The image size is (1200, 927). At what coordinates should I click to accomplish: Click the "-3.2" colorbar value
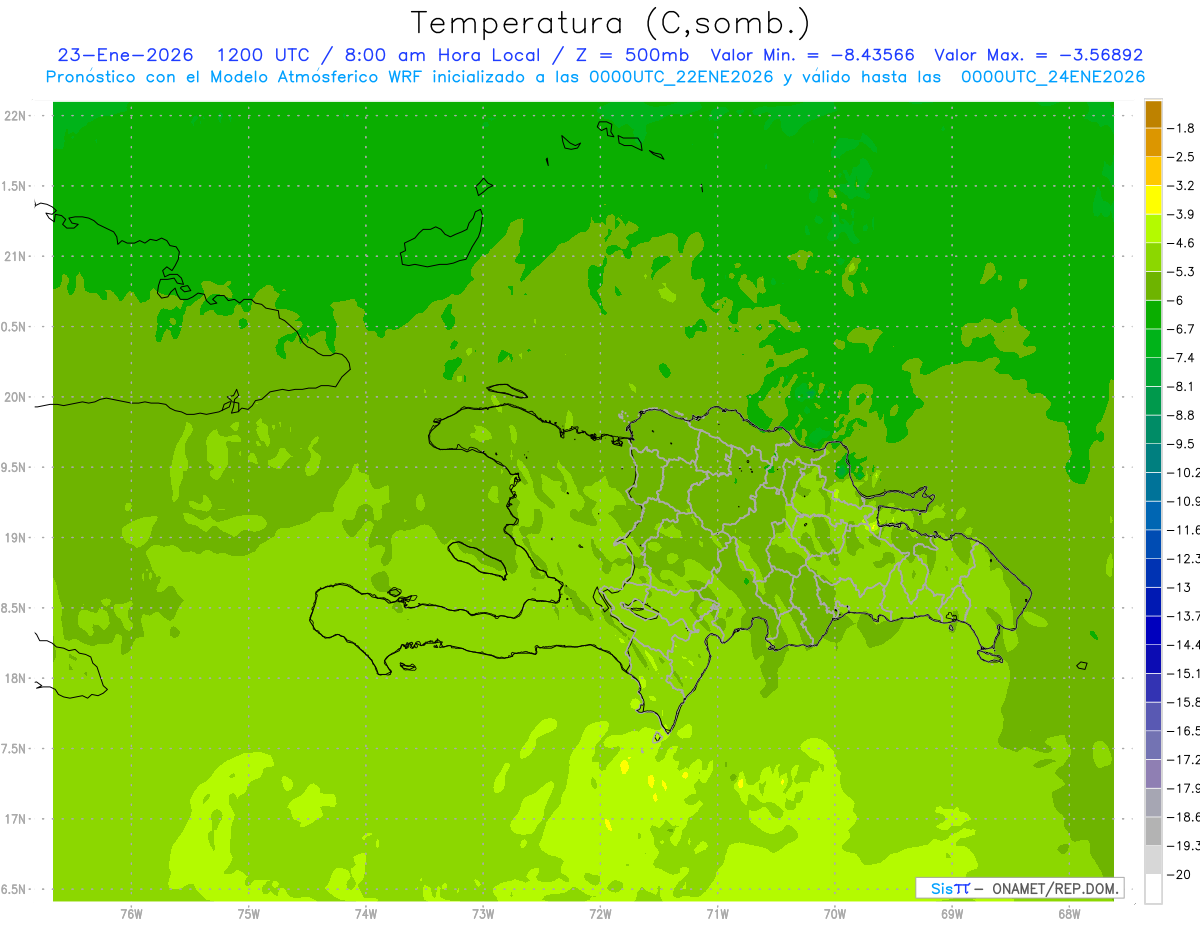pos(1181,186)
